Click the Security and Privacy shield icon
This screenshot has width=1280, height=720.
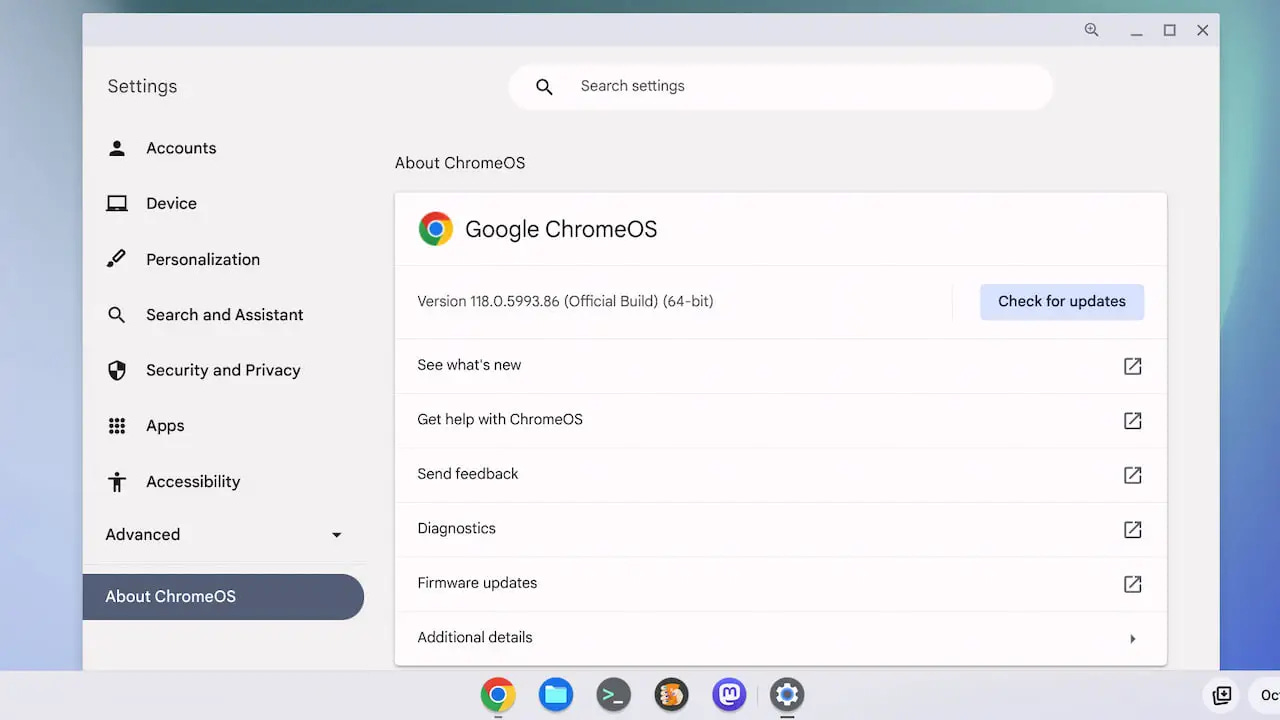click(x=117, y=370)
